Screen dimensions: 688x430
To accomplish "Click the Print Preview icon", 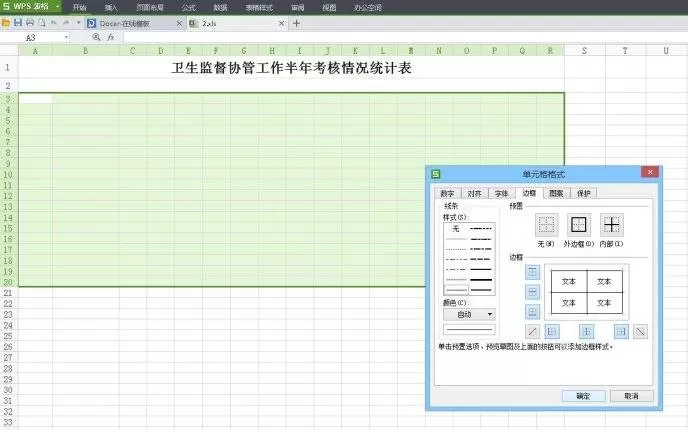I will (x=42, y=23).
